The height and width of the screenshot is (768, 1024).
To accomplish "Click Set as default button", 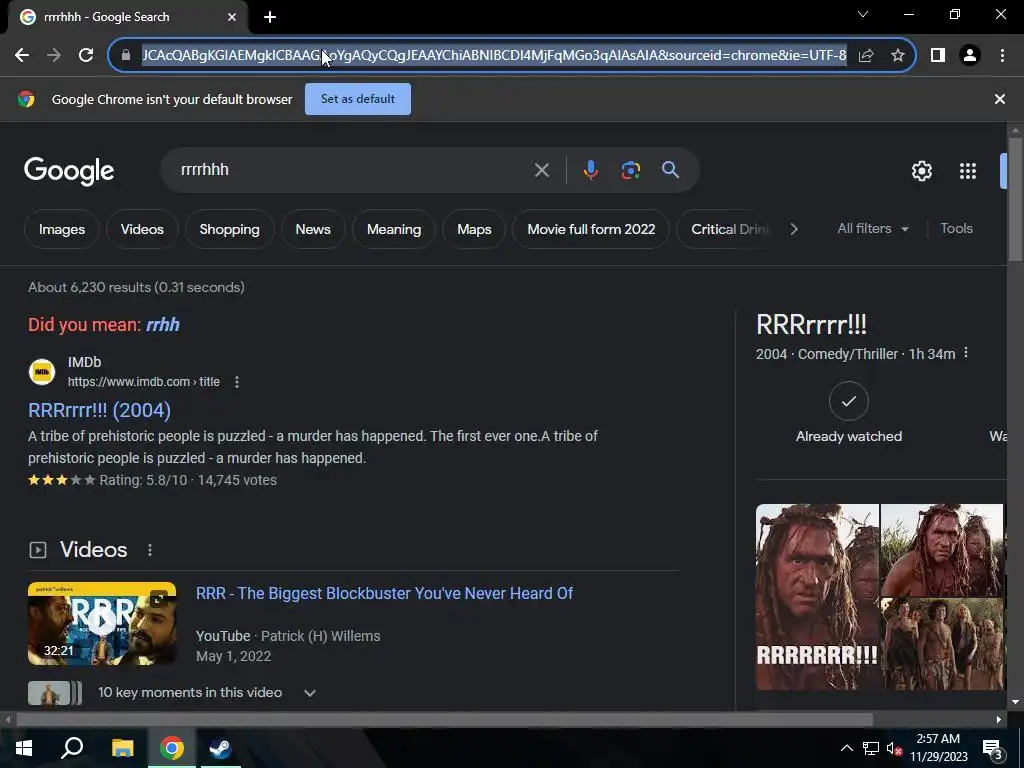I will (358, 99).
